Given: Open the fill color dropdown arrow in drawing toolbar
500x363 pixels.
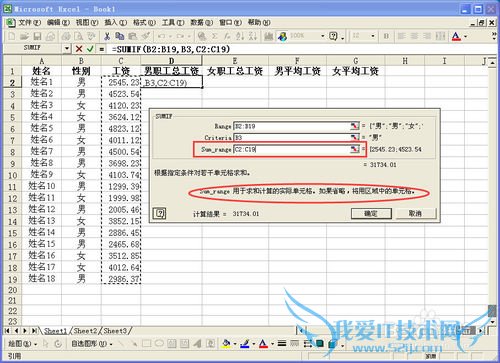Looking at the screenshot, I should (x=235, y=343).
